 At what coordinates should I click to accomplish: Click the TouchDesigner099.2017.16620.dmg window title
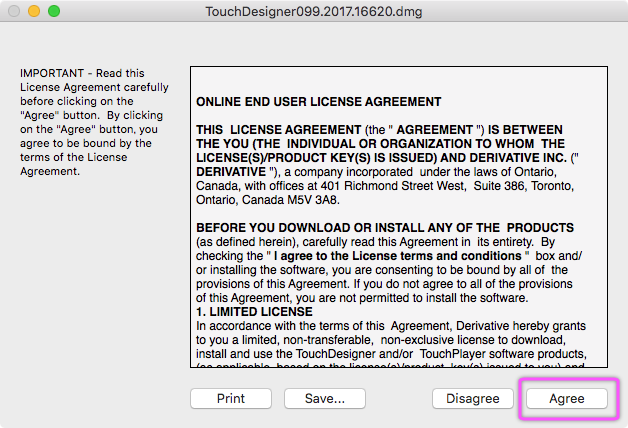tap(314, 11)
